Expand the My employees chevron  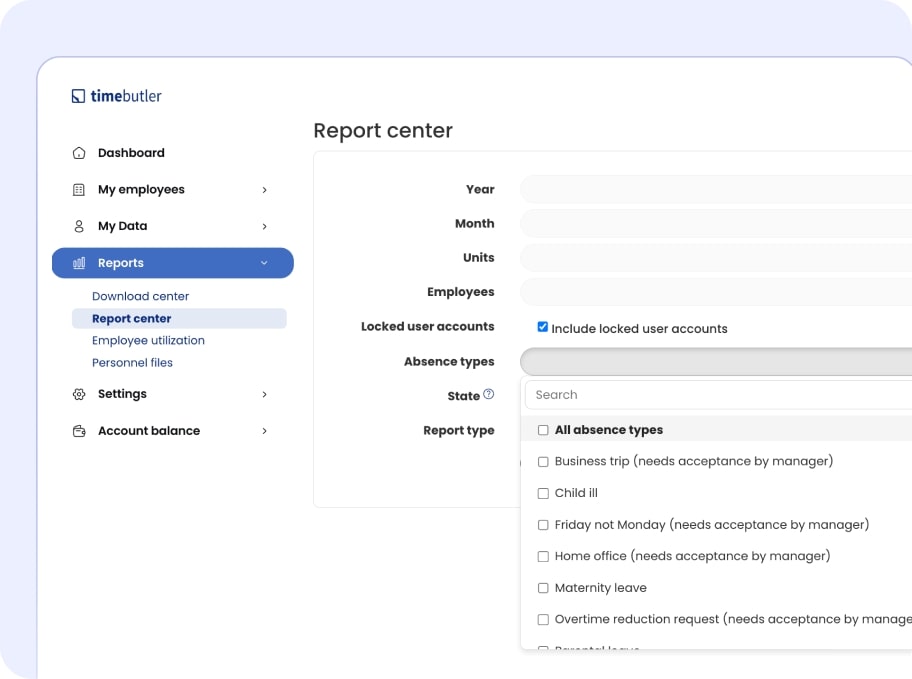coord(264,190)
